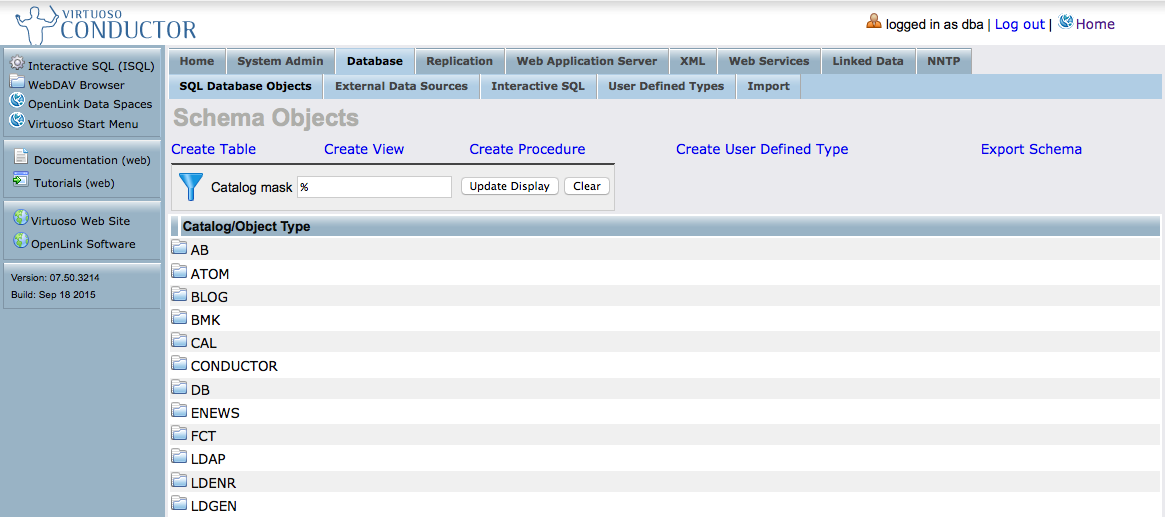Click the Home link at top right

tap(1095, 24)
